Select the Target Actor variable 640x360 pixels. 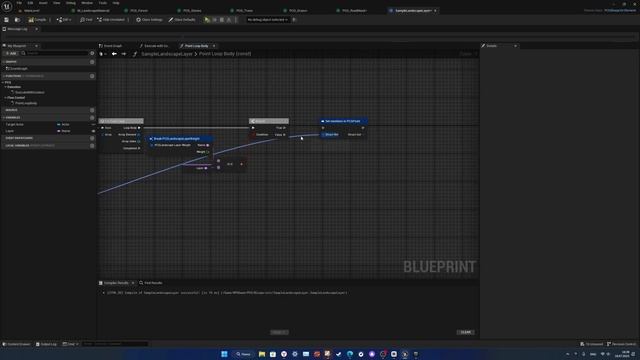pos(15,124)
